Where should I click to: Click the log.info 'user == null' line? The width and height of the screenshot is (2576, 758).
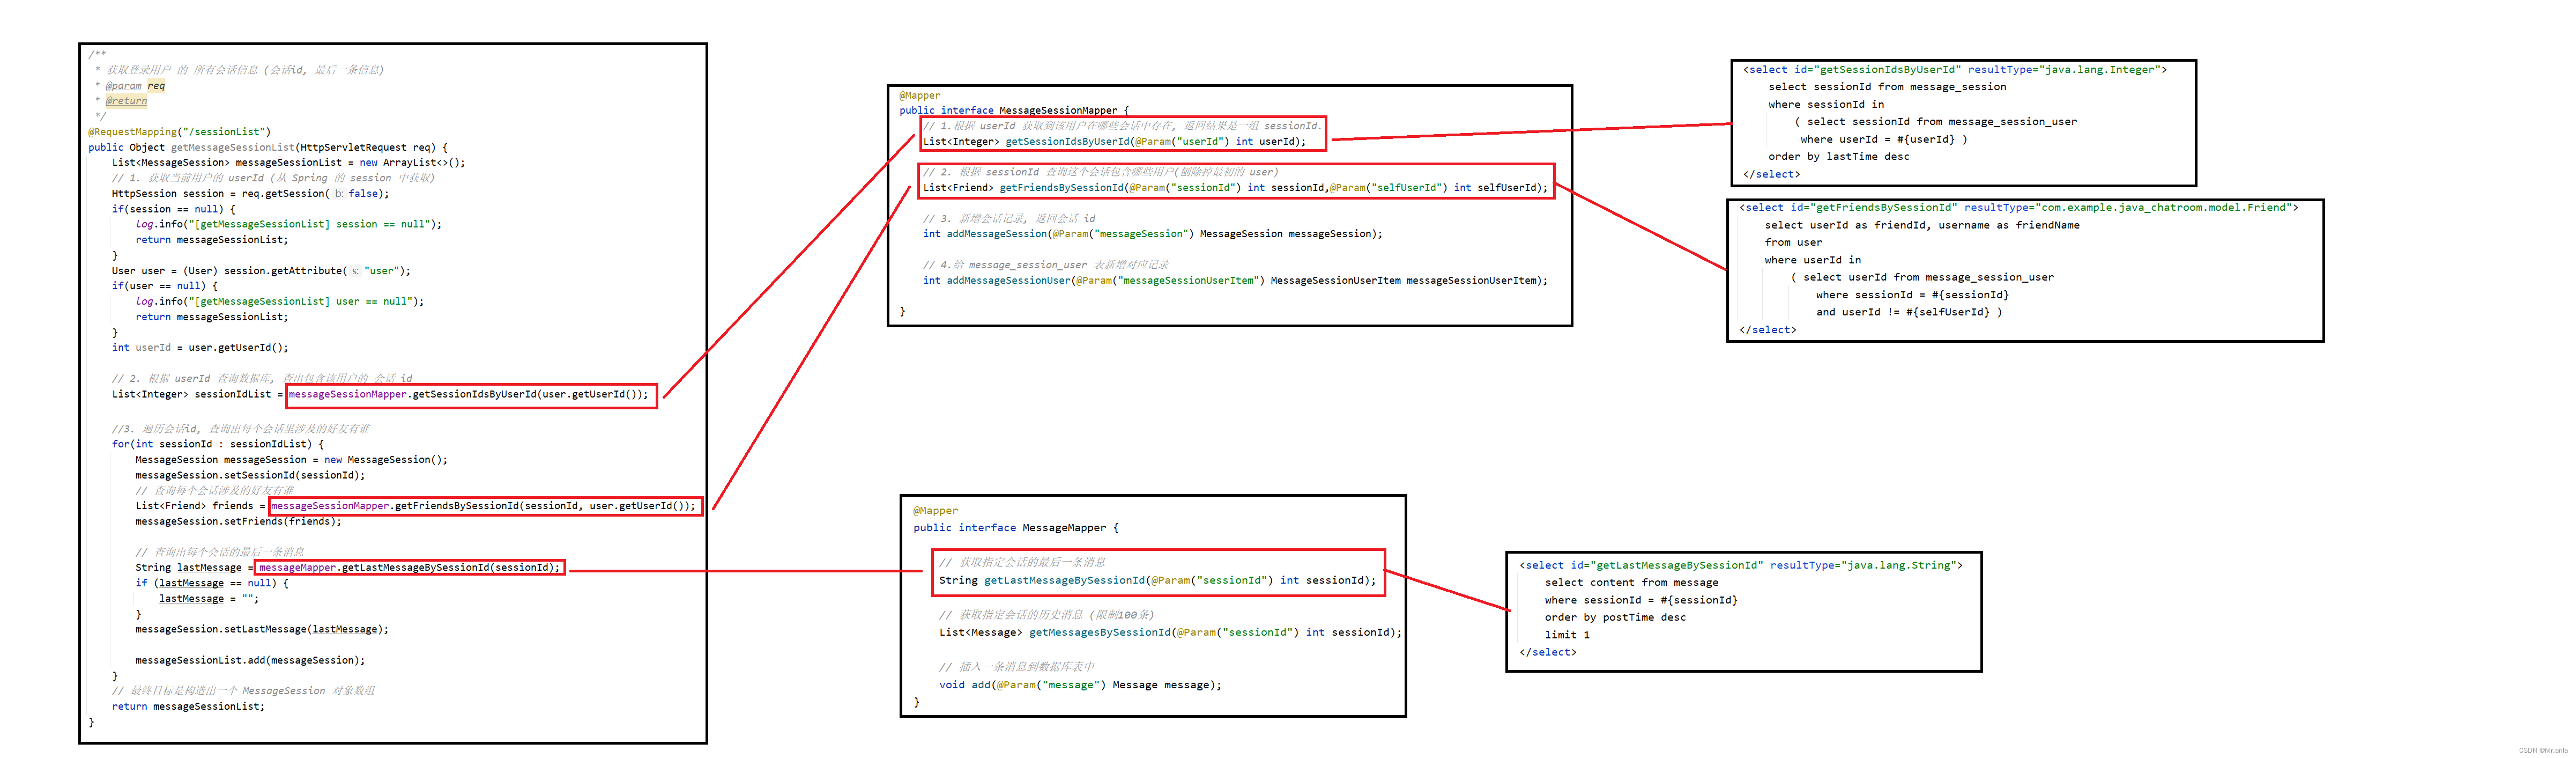279,301
